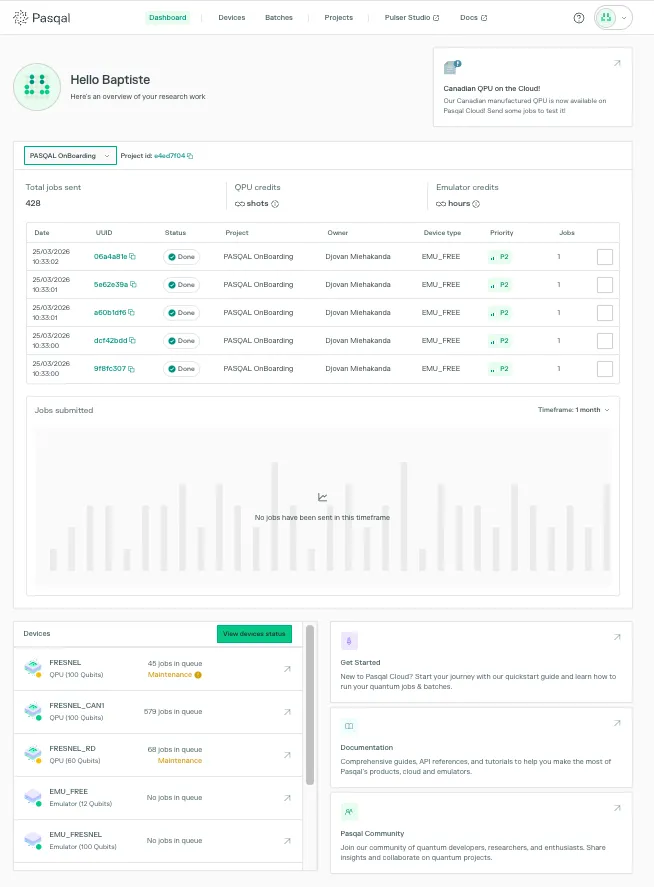This screenshot has height=887, width=654.
Task: Tick checkbox for batch 06a4a81e
Action: click(x=605, y=257)
